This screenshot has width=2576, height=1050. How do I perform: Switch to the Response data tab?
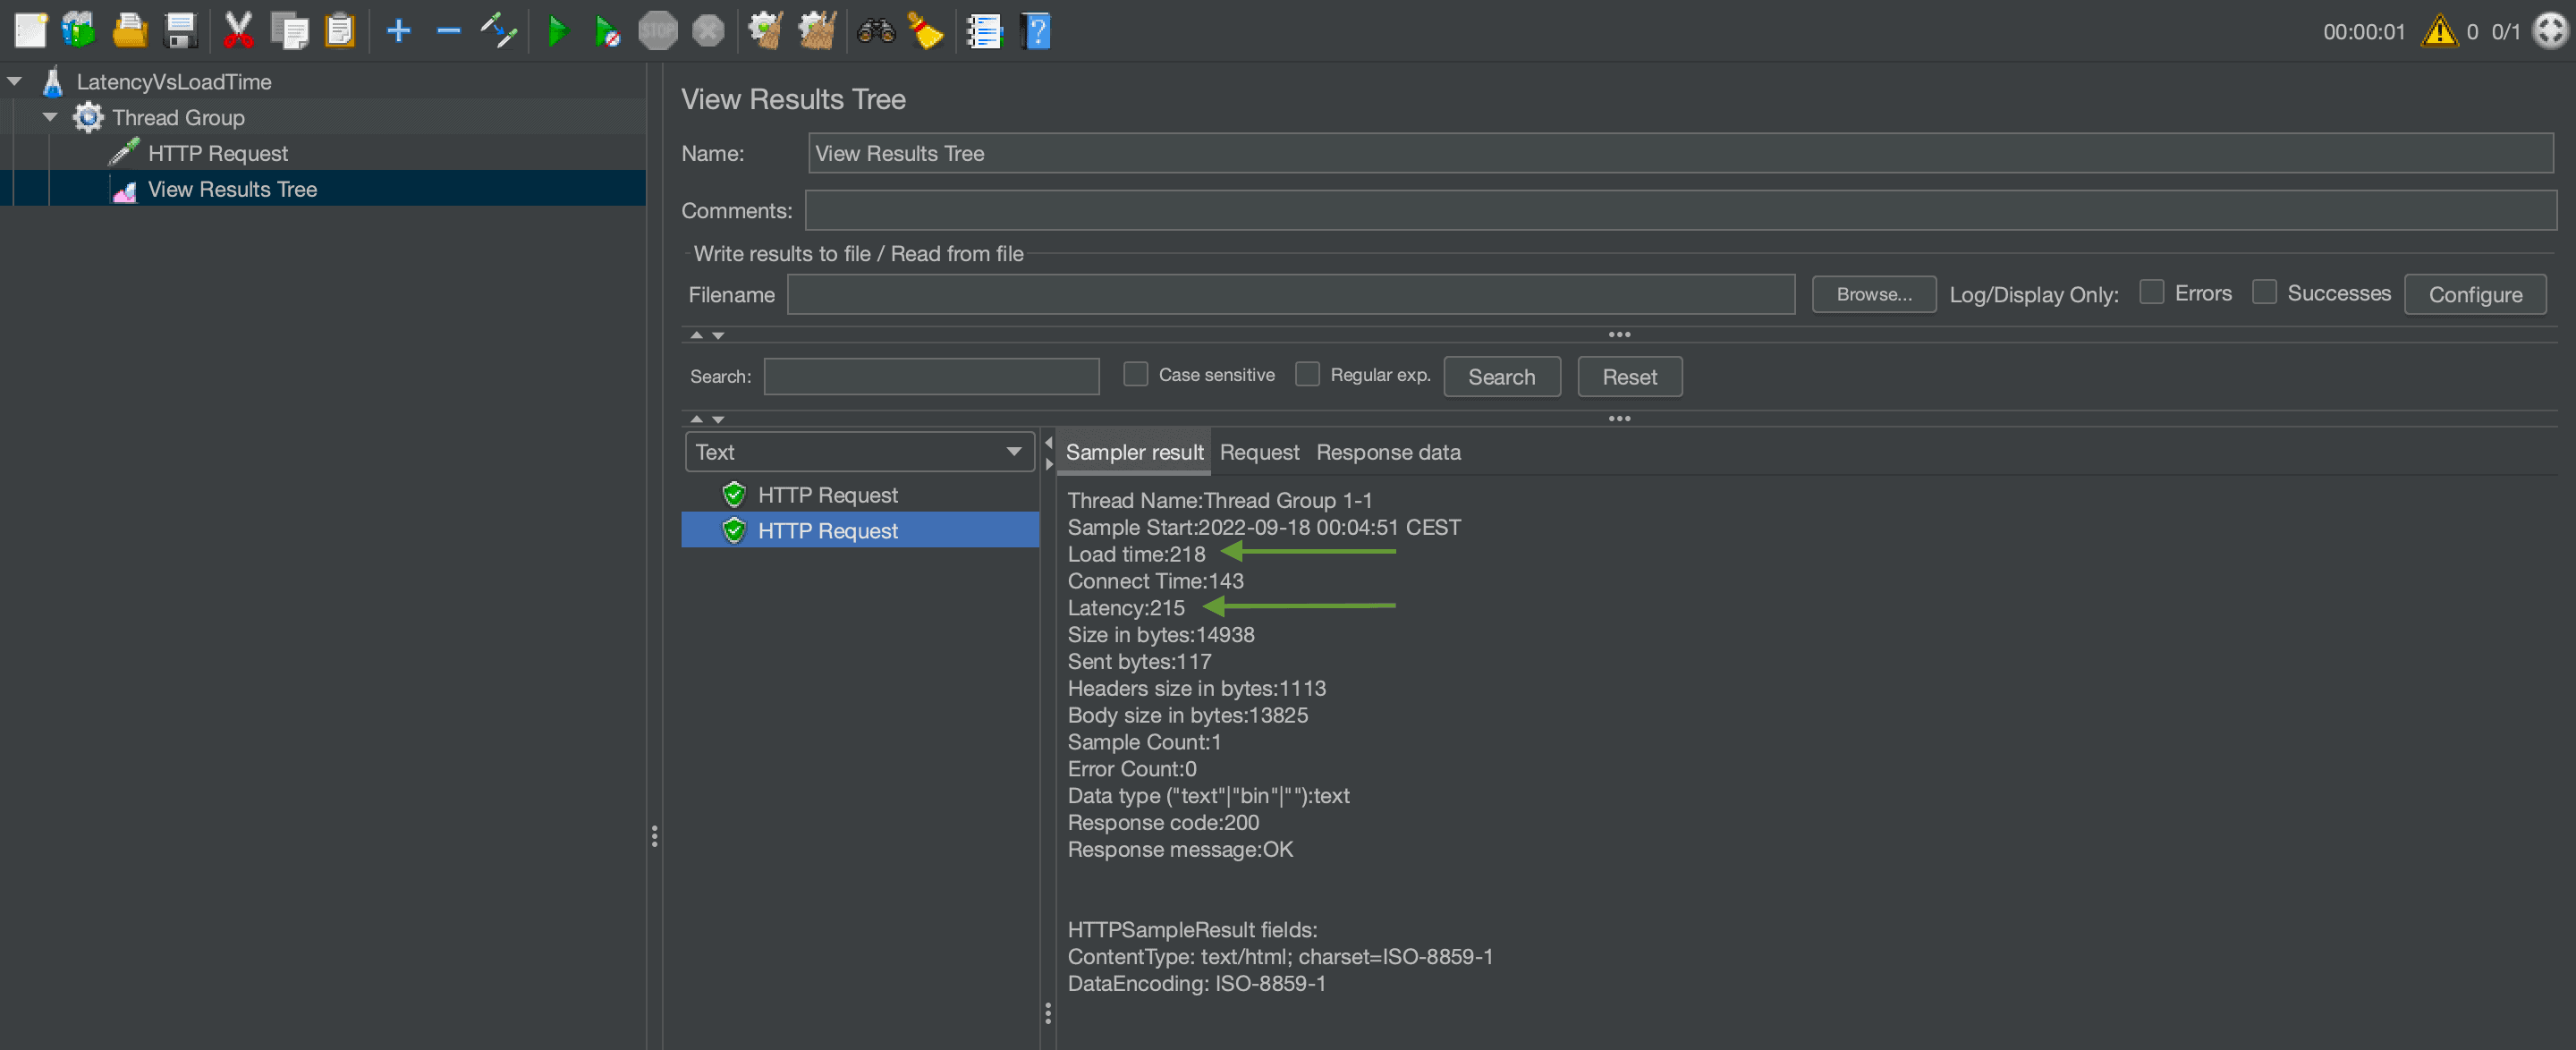click(1387, 452)
